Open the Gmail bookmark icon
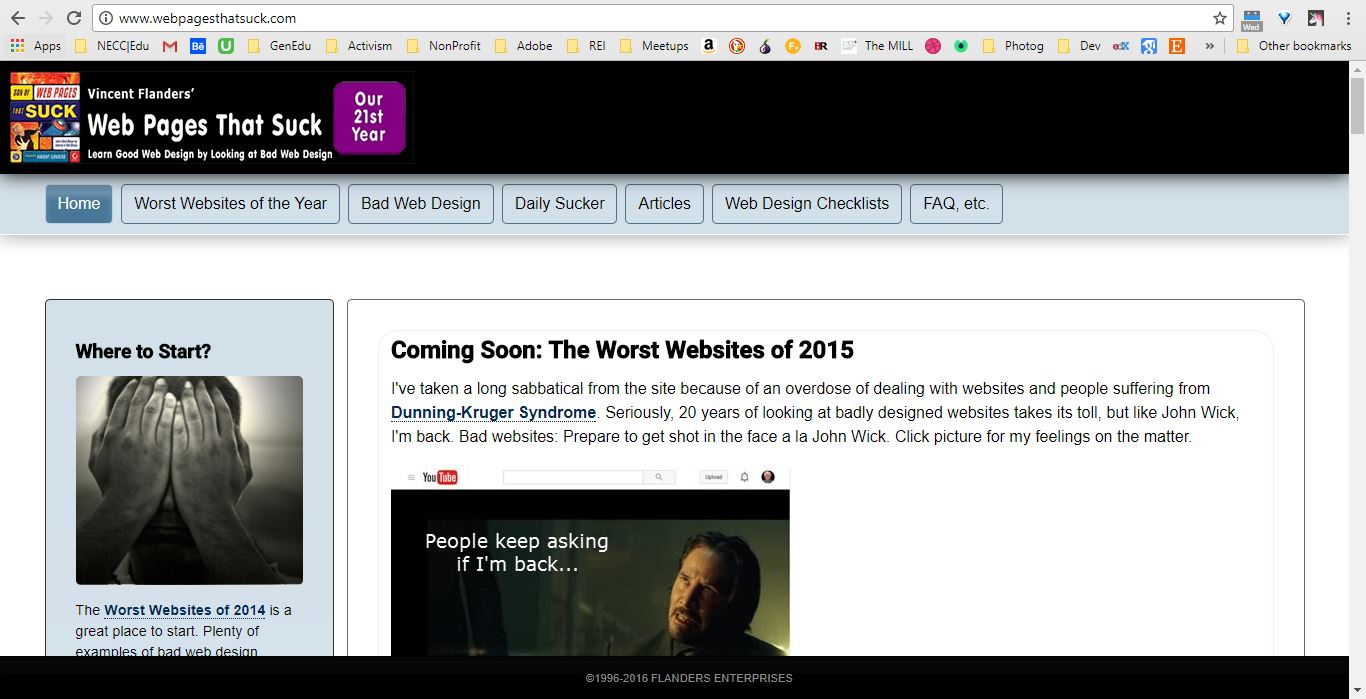The width and height of the screenshot is (1366, 699). pos(170,45)
